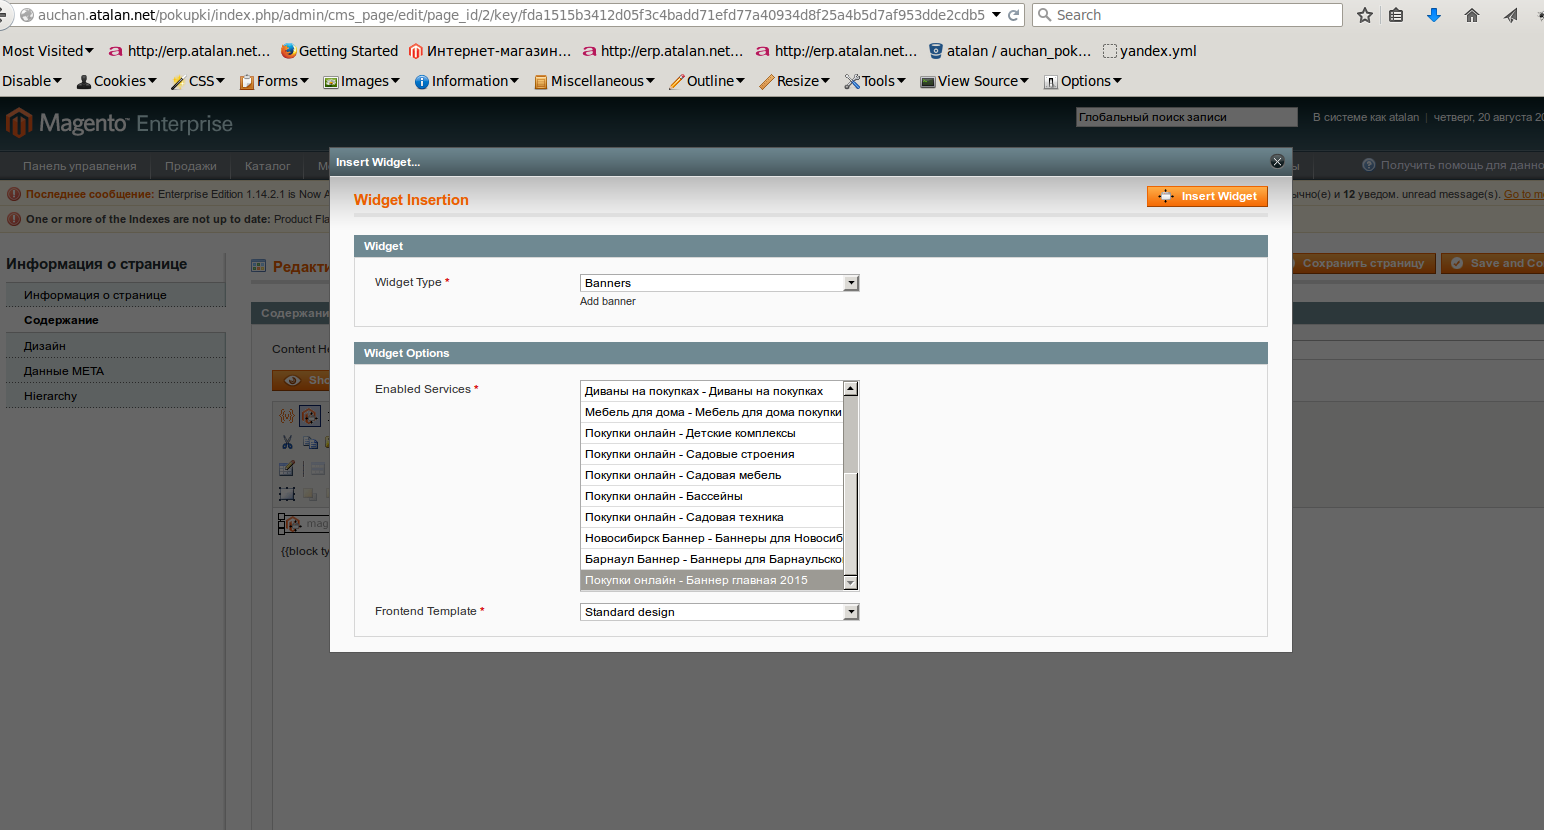Click the Cut scissors editor icon

(287, 442)
